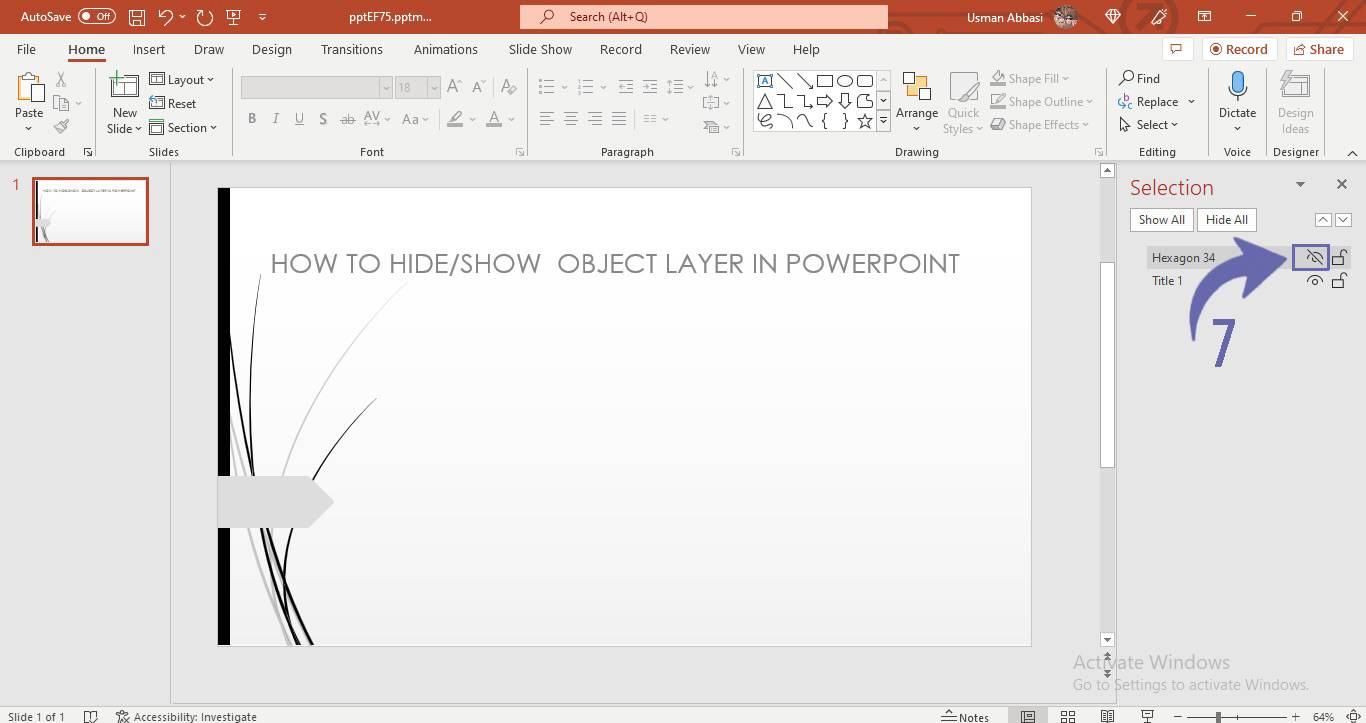Screen dimensions: 1366x723
Task: Click the Paste clipboard icon
Action: (x=29, y=88)
